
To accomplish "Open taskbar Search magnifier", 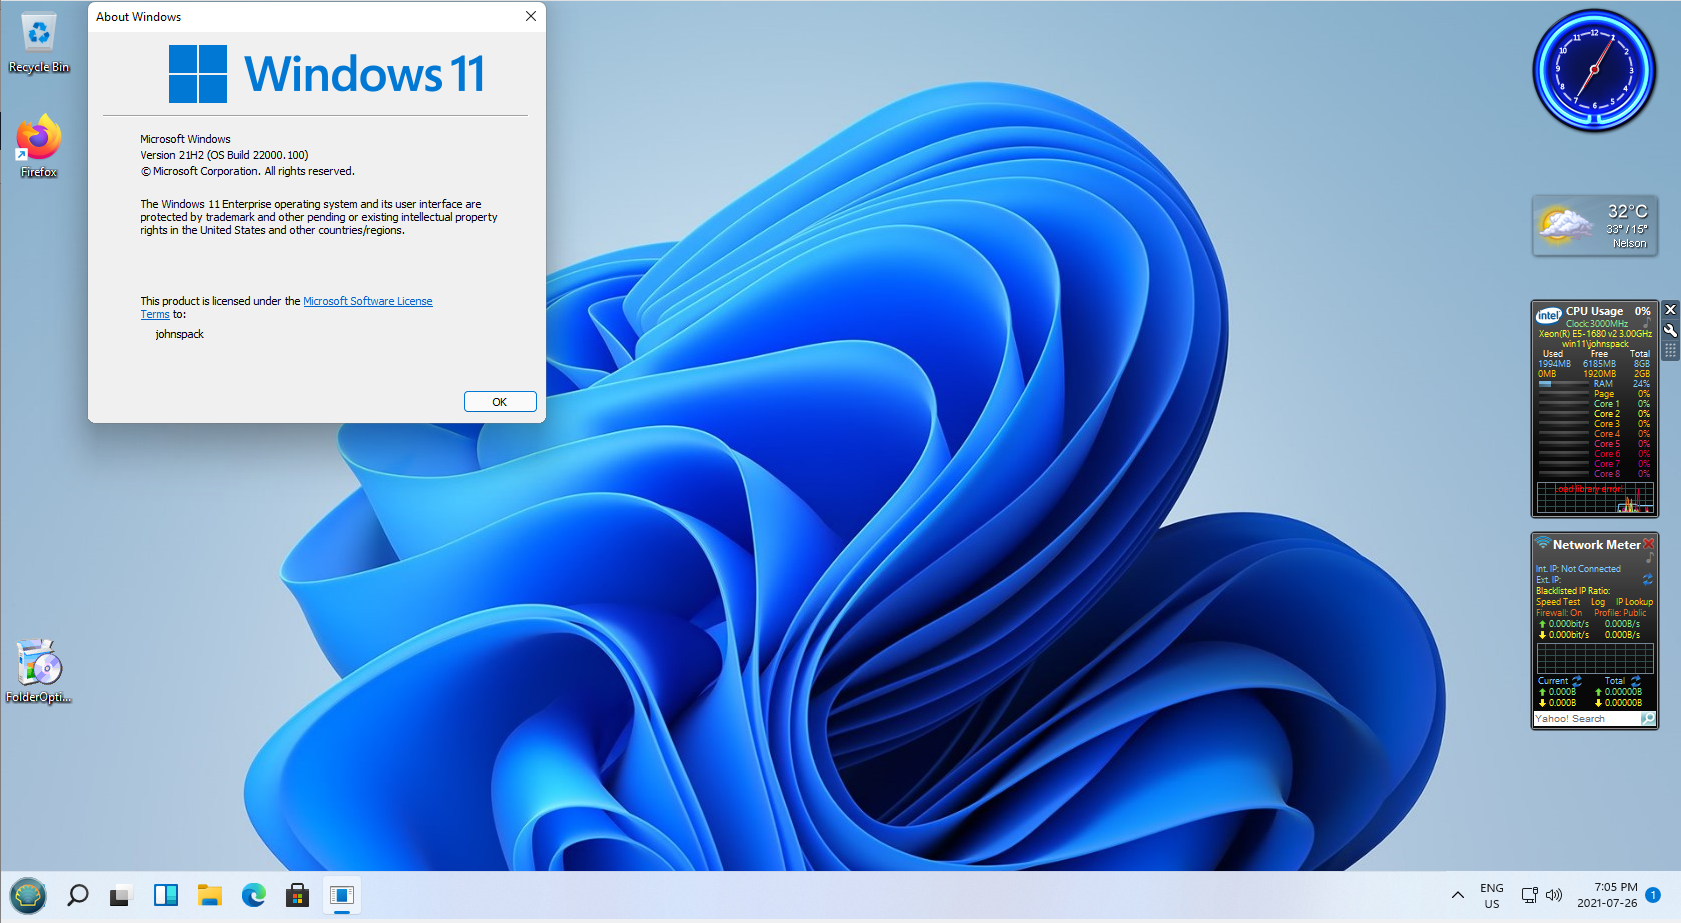I will 77,895.
